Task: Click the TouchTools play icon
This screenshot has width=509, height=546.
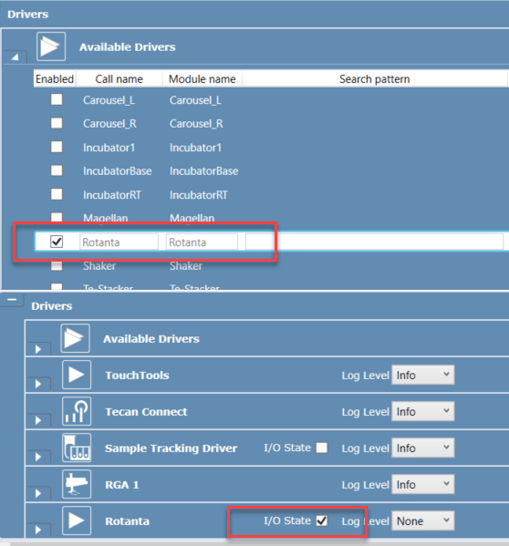Action: click(x=77, y=375)
